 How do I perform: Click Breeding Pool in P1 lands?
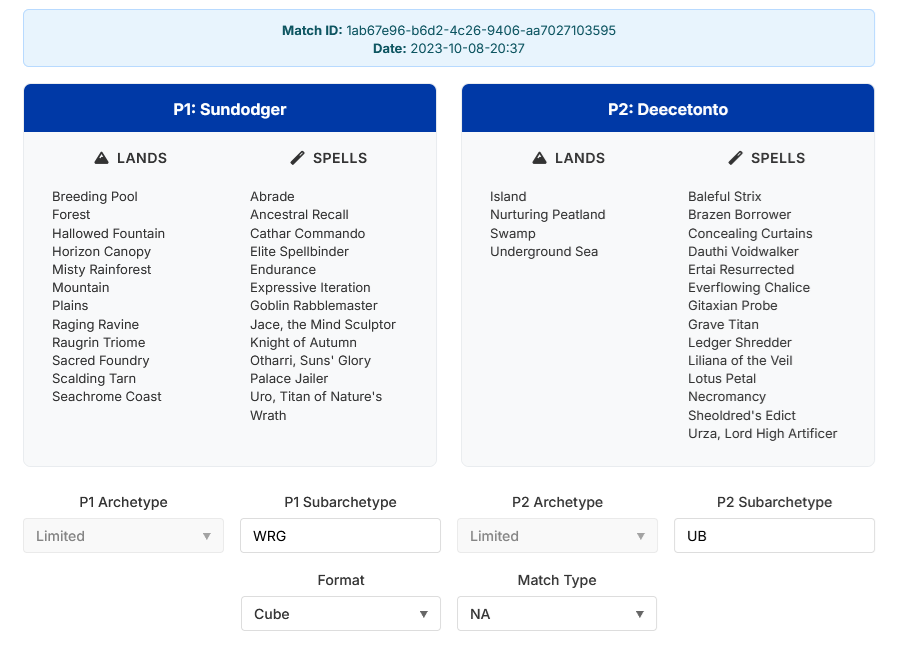[x=95, y=197]
